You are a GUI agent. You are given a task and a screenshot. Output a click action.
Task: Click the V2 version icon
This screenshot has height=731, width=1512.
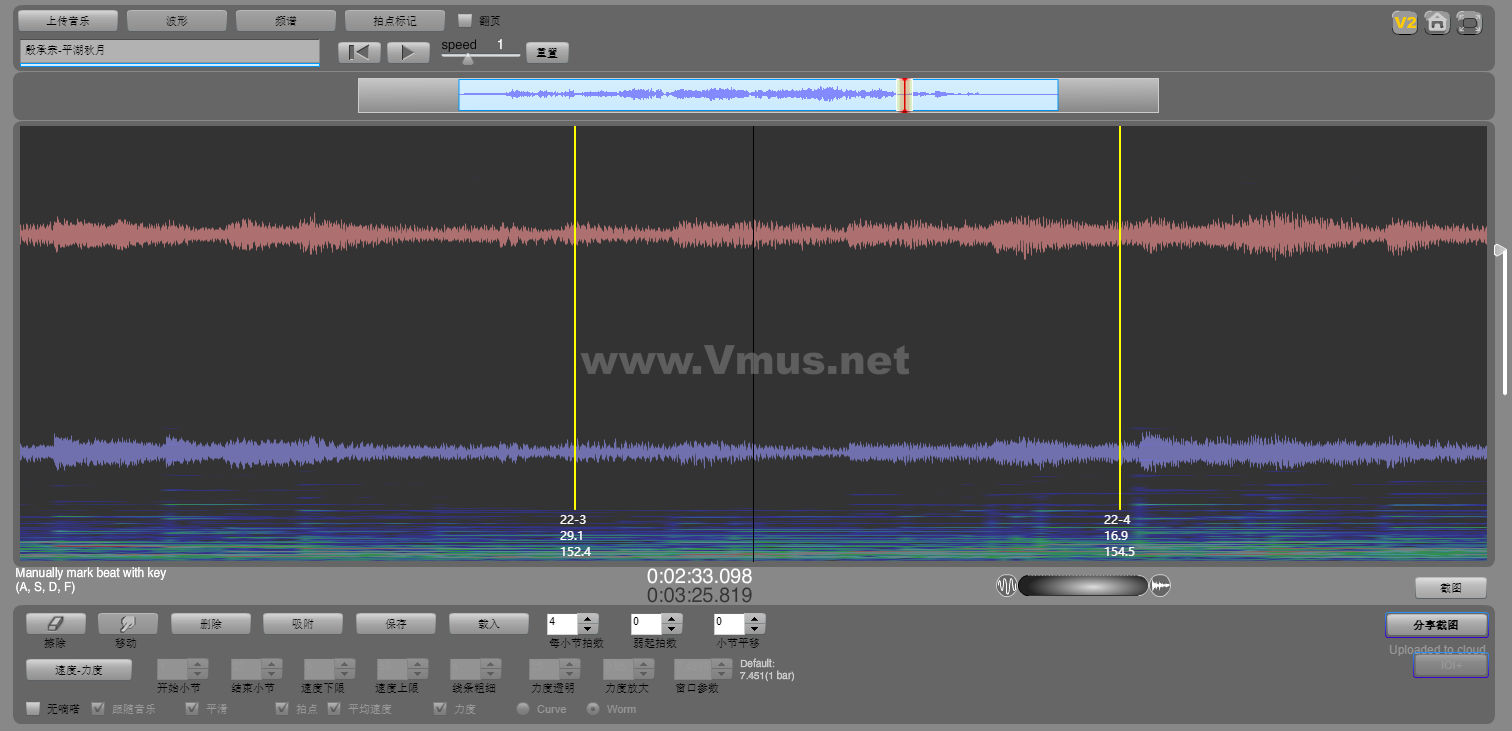coord(1405,23)
